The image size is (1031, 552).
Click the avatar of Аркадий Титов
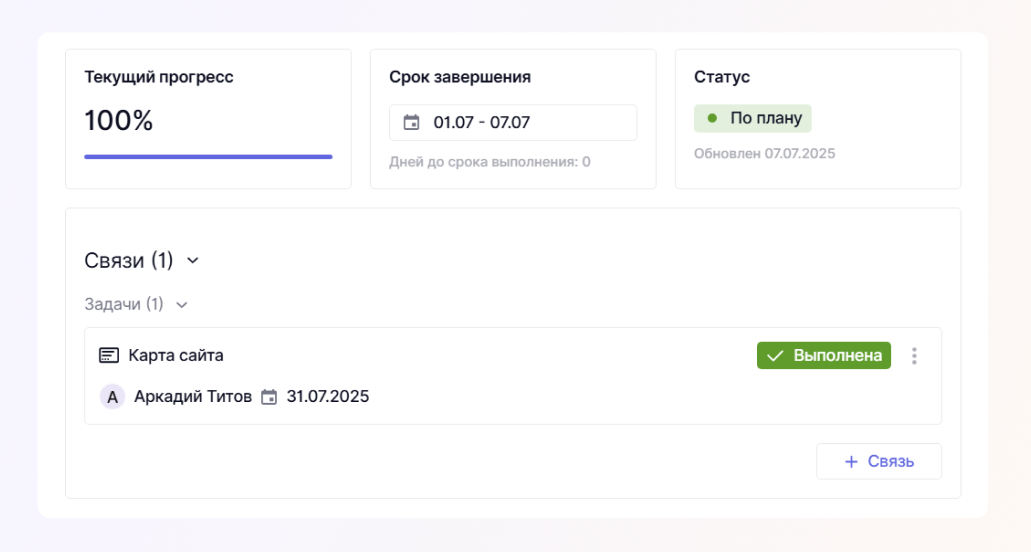point(112,397)
